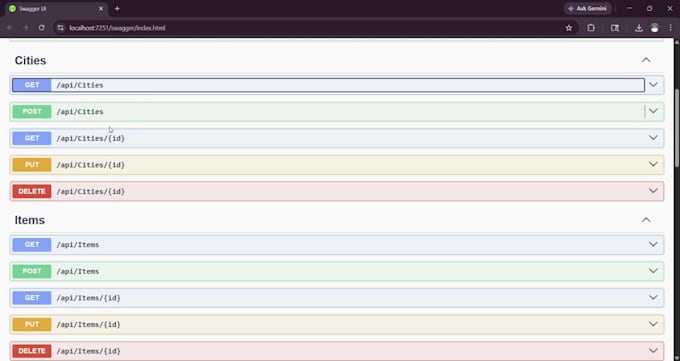Expand DELETE /api/Items/{id} chevron
Image resolution: width=680 pixels, height=361 pixels.
(653, 351)
